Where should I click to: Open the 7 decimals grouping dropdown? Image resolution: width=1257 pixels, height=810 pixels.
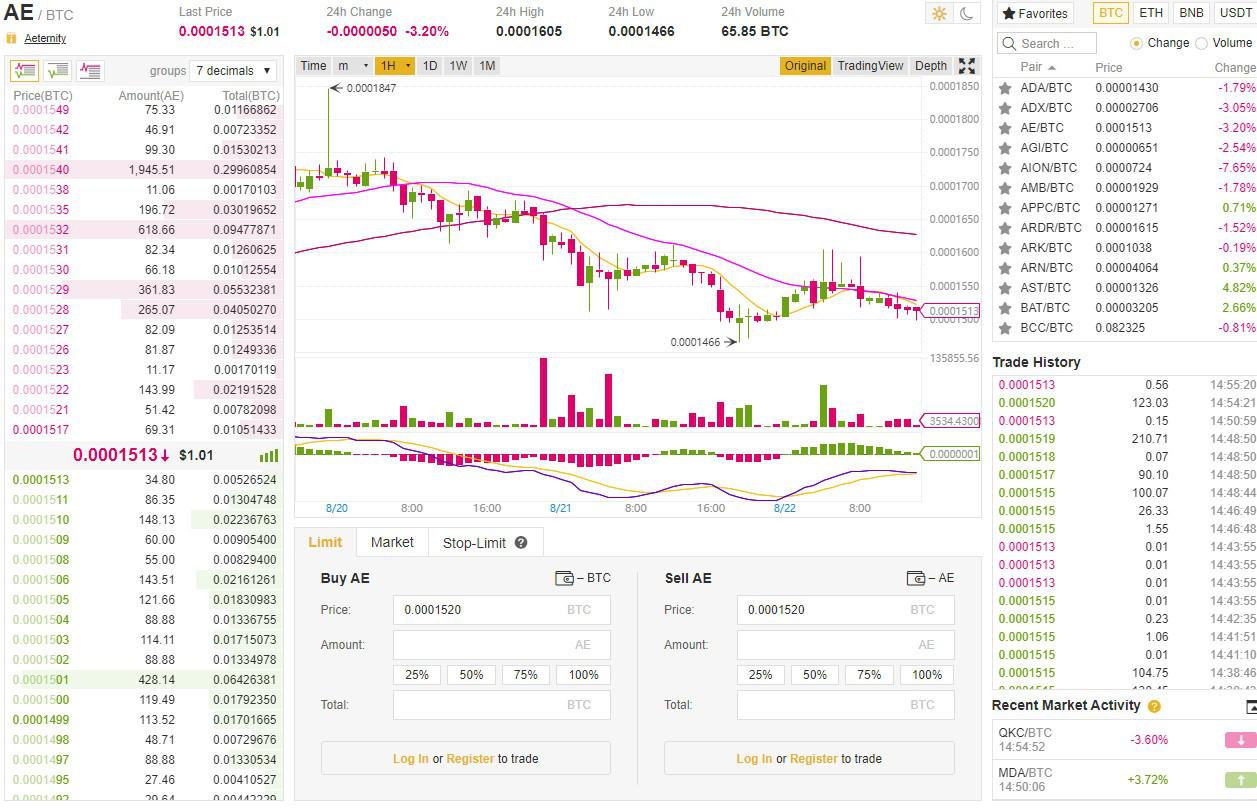coord(234,71)
